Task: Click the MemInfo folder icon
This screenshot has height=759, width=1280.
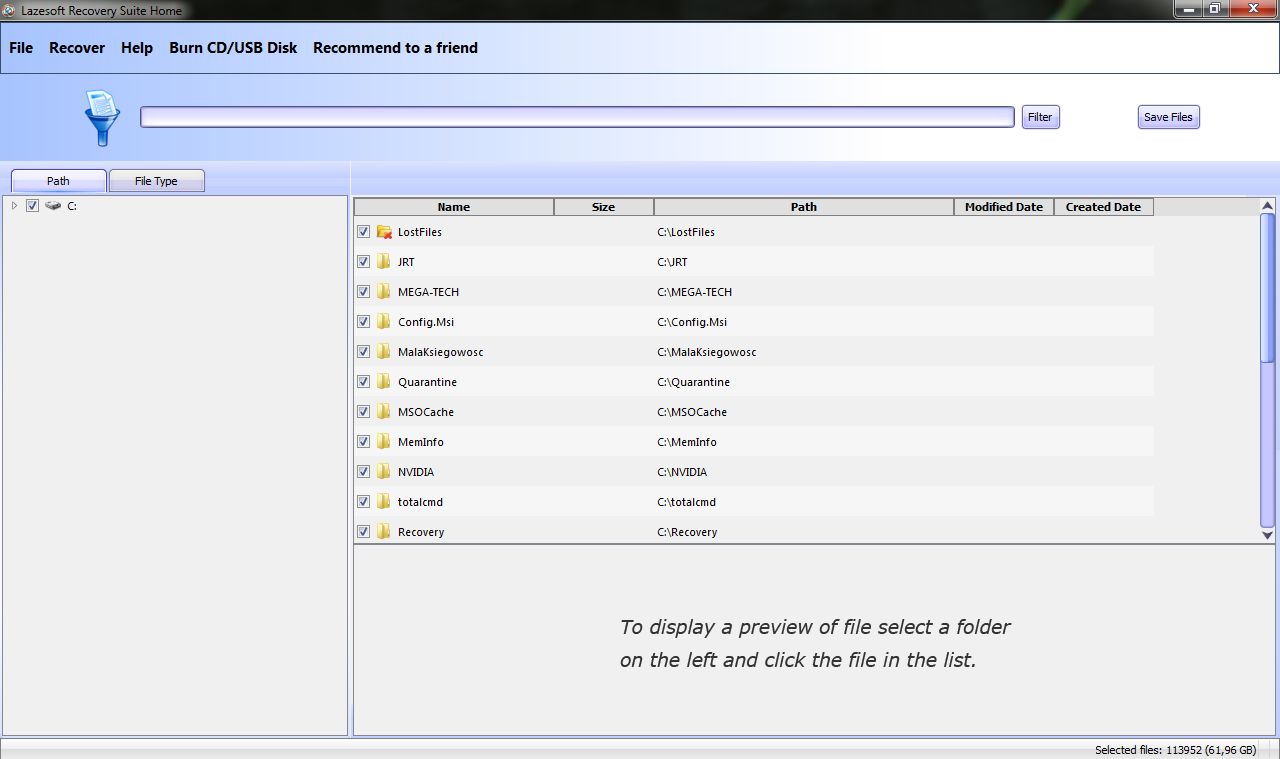Action: pos(384,442)
